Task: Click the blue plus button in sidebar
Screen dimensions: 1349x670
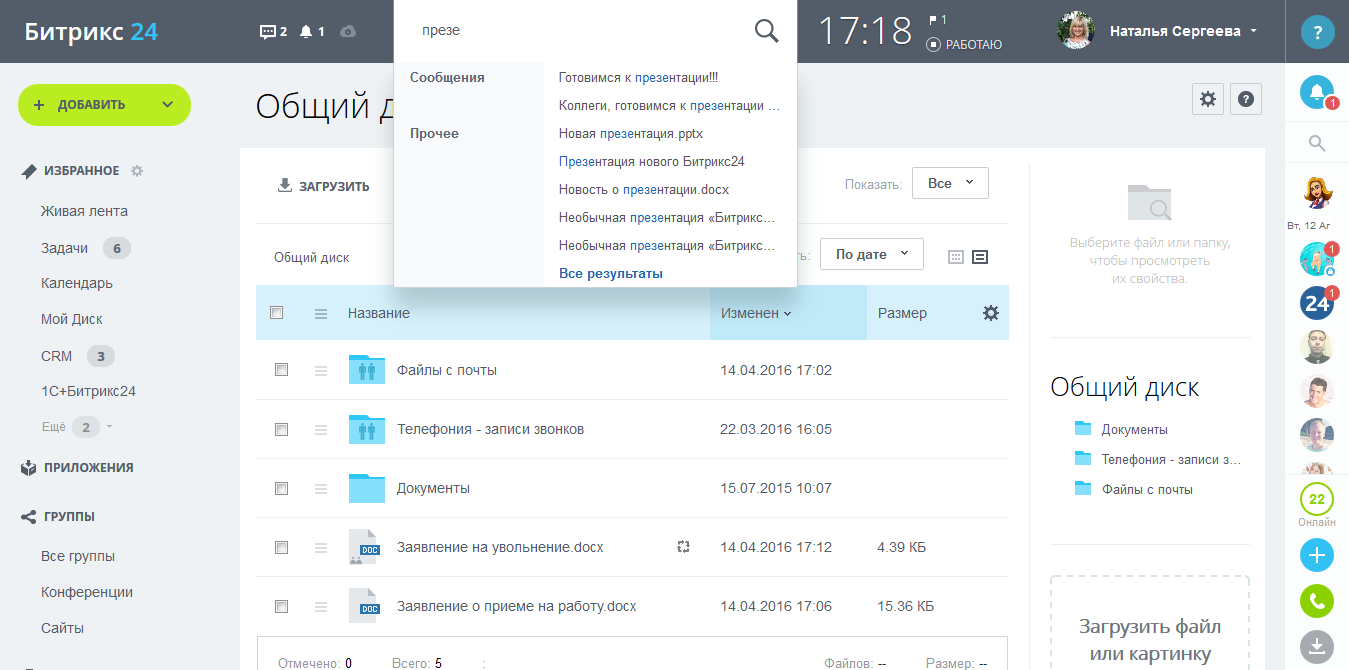Action: tap(1316, 555)
